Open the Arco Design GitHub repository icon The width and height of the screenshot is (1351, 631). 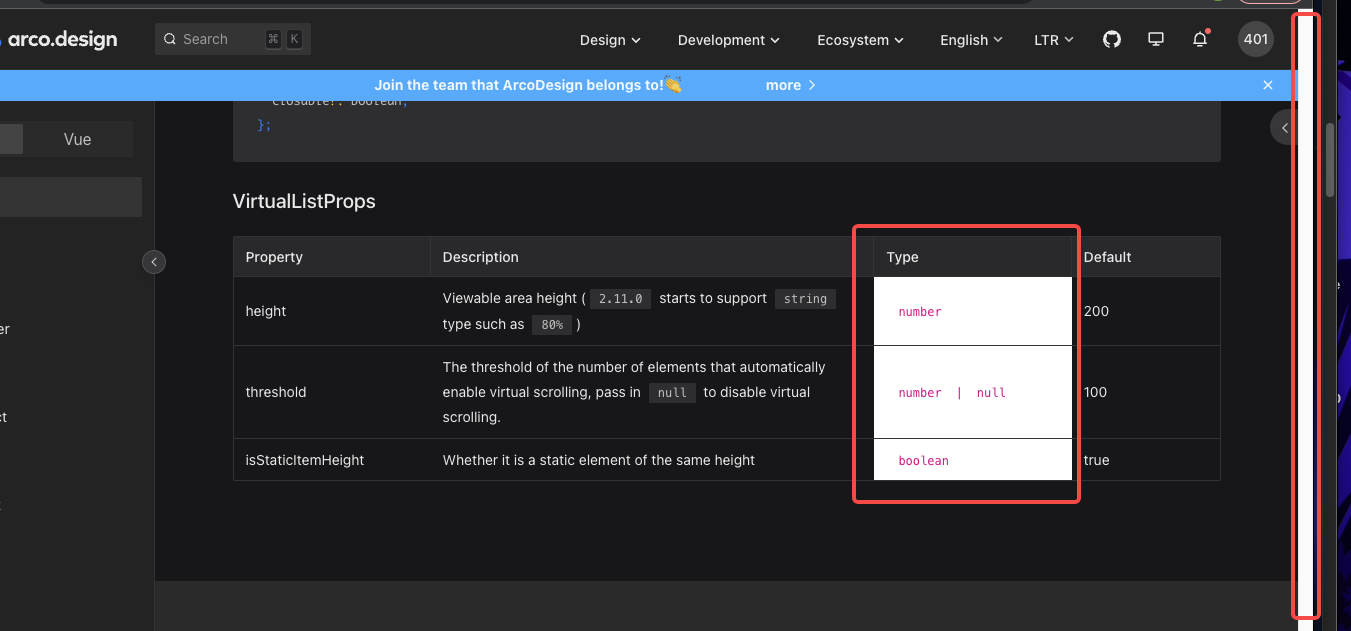pos(1111,39)
